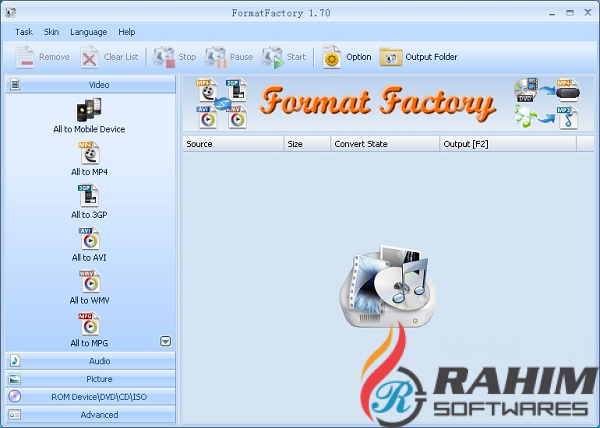Image resolution: width=600 pixels, height=428 pixels.
Task: Click the Convert State column header
Action: pyautogui.click(x=385, y=144)
